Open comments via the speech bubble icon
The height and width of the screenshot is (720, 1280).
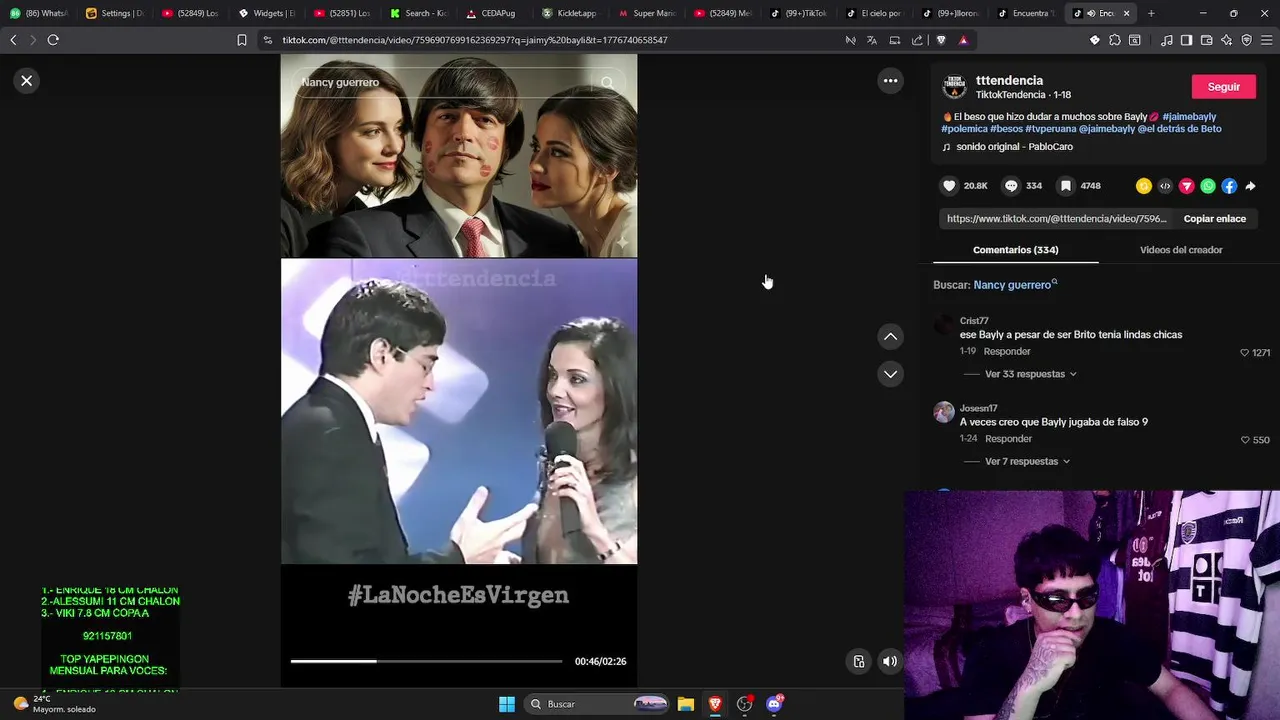(x=1011, y=186)
